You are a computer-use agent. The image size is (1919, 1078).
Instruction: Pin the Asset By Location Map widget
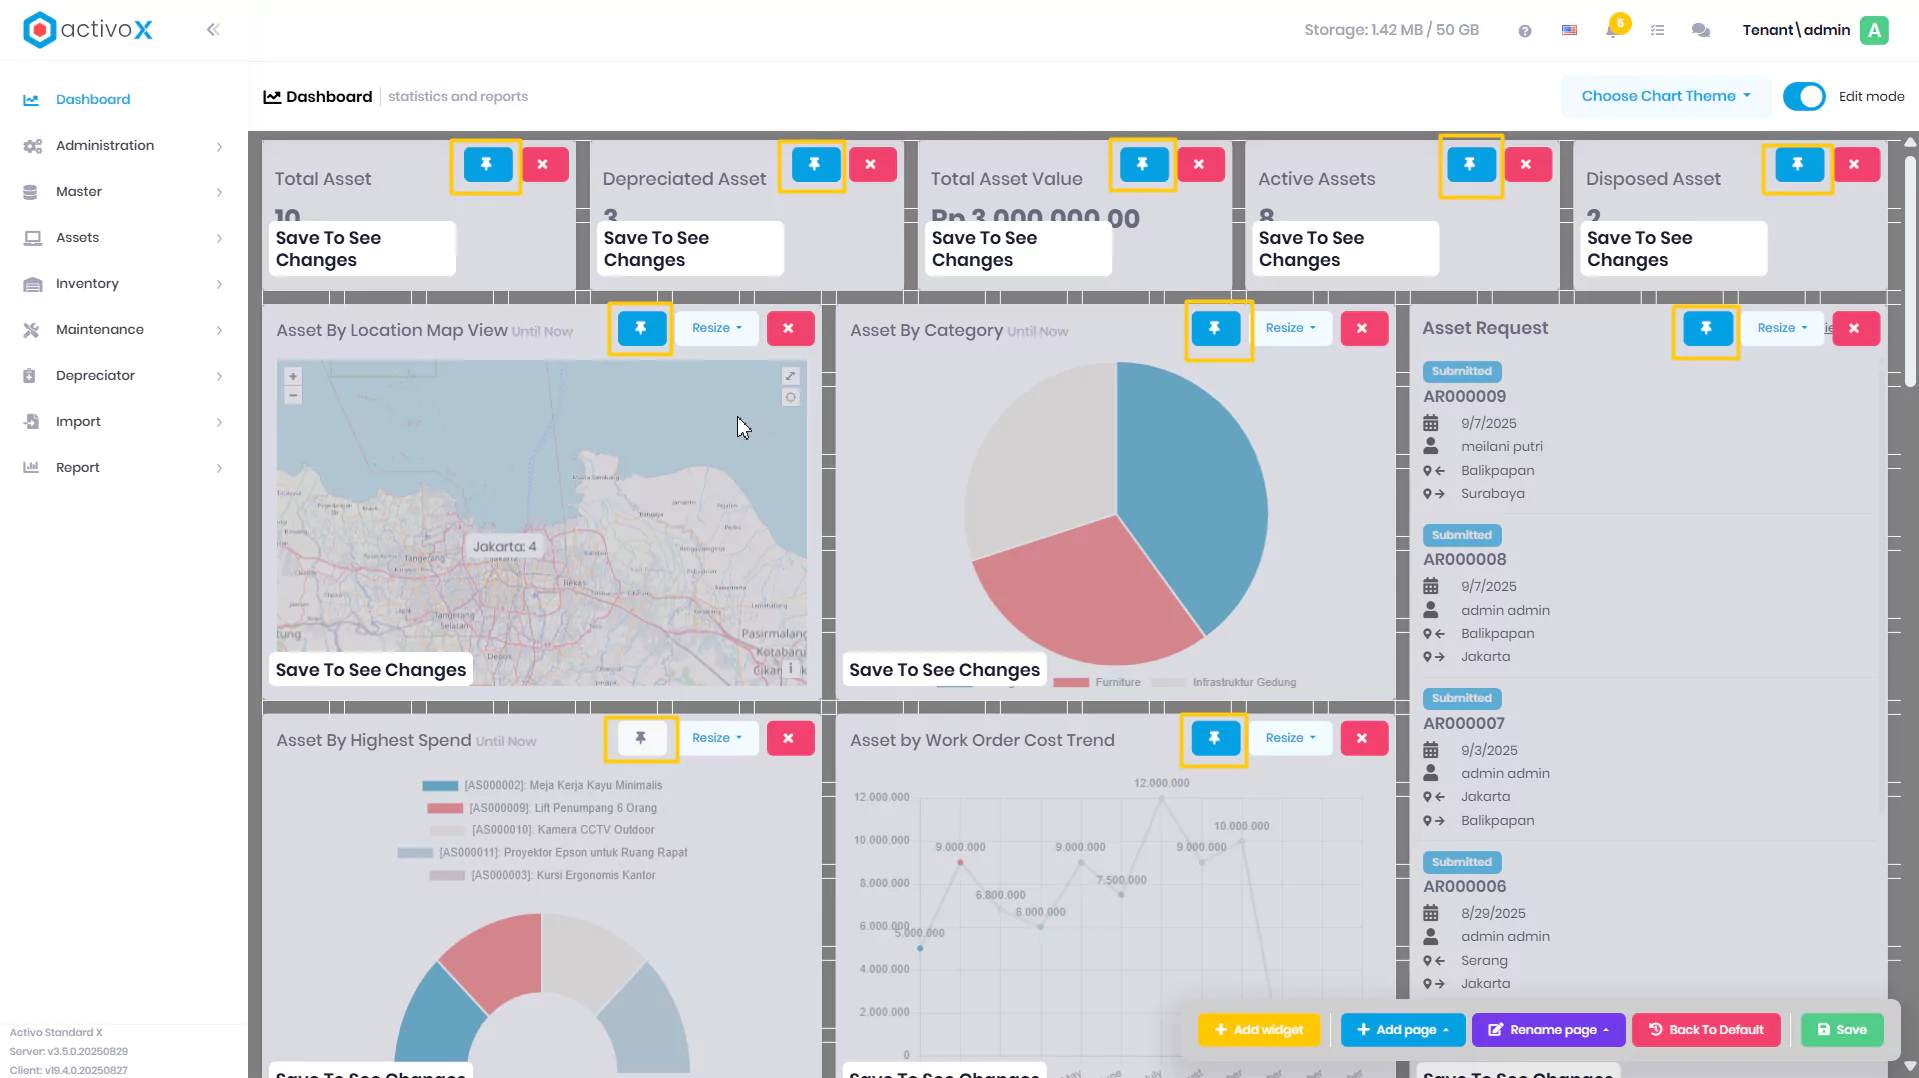point(641,328)
